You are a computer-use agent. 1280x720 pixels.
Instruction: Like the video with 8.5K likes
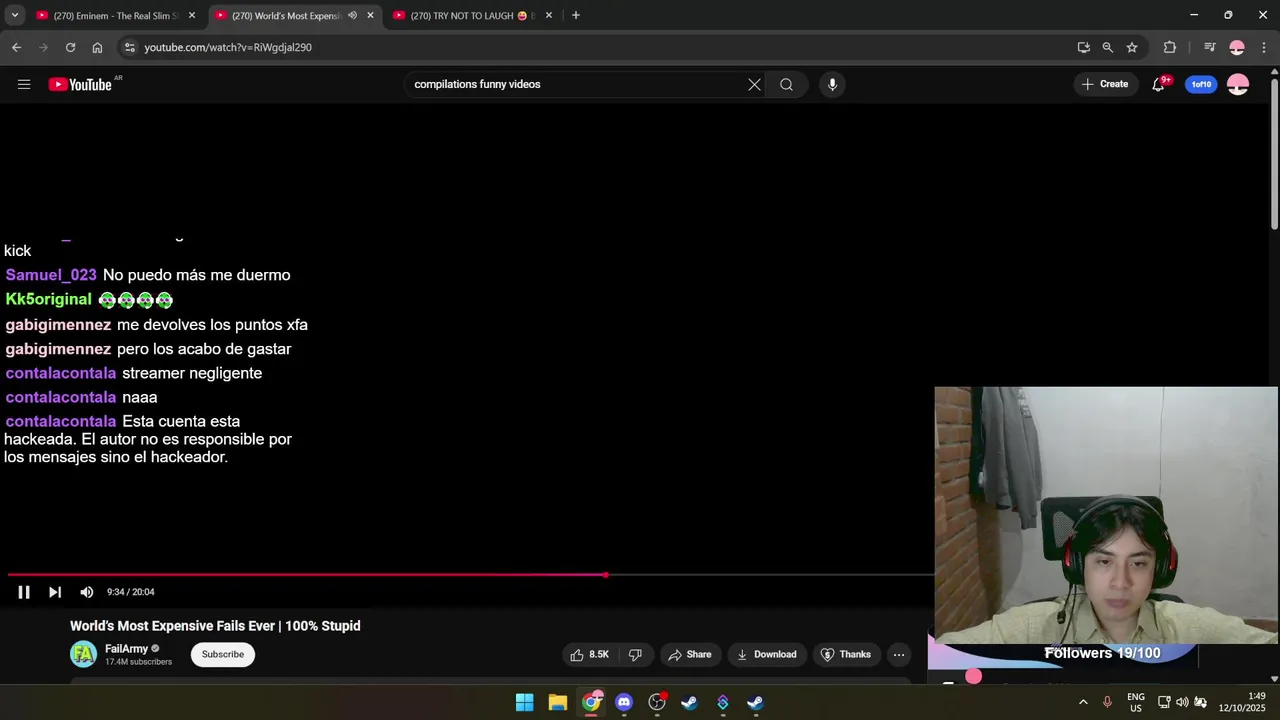coord(588,654)
